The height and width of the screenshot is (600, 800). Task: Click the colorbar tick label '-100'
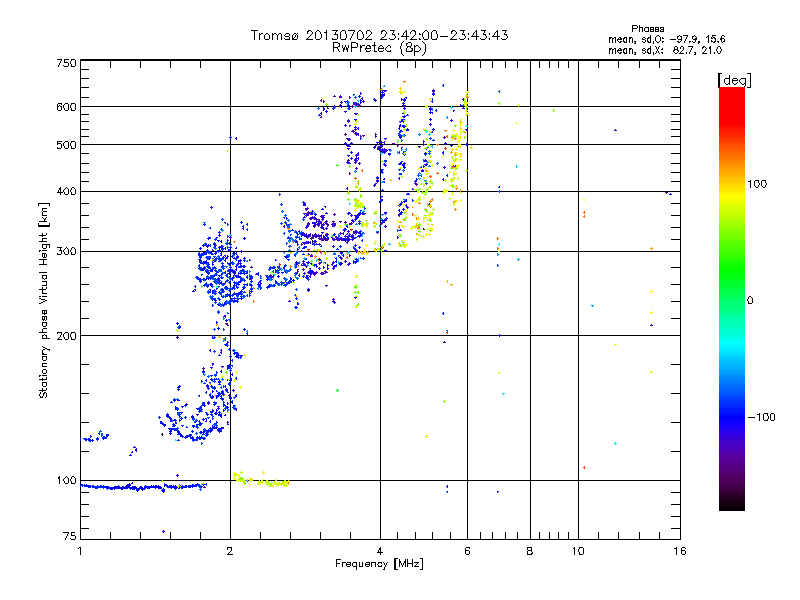(761, 417)
